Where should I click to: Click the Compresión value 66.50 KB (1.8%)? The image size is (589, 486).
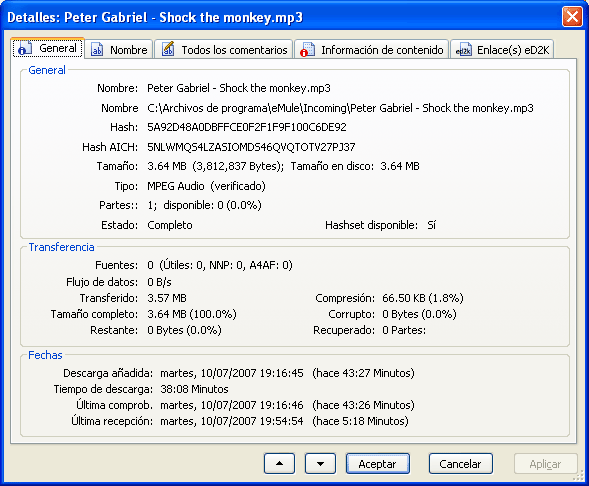(x=423, y=298)
